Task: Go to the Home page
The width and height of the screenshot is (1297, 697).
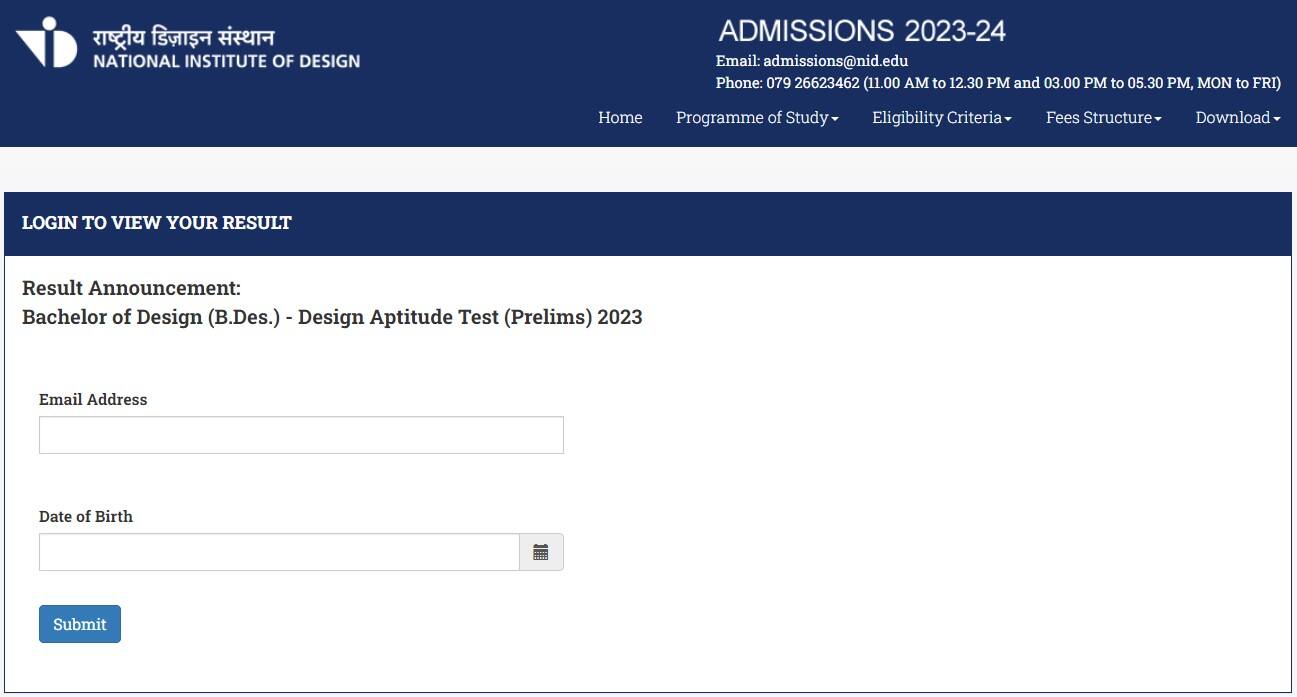Action: (x=620, y=117)
